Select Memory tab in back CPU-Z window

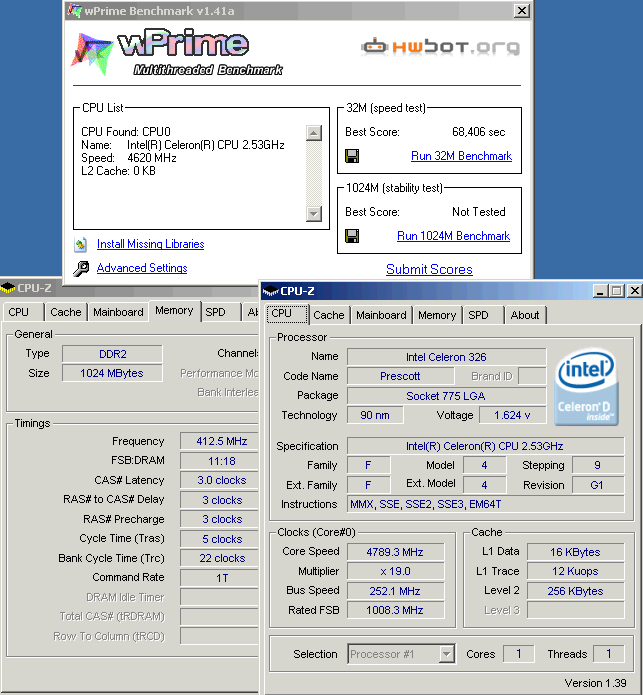tap(174, 311)
